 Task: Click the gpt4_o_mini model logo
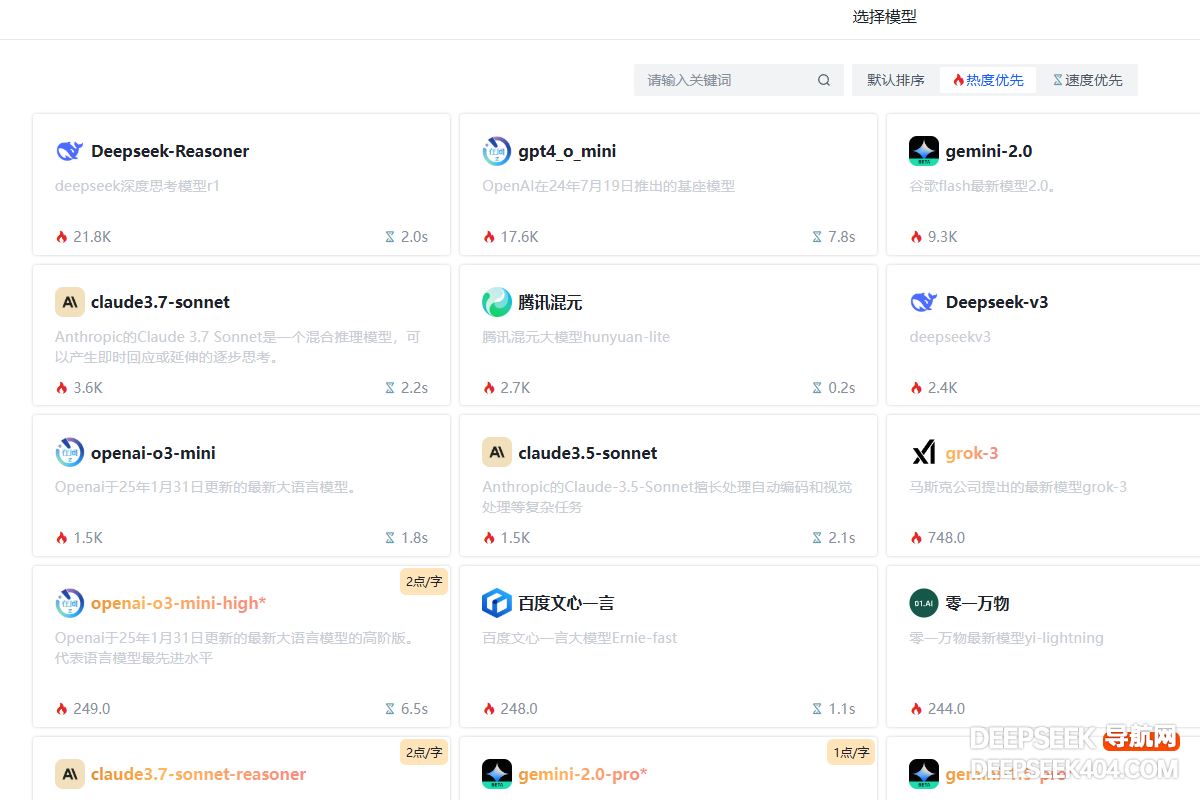point(497,151)
